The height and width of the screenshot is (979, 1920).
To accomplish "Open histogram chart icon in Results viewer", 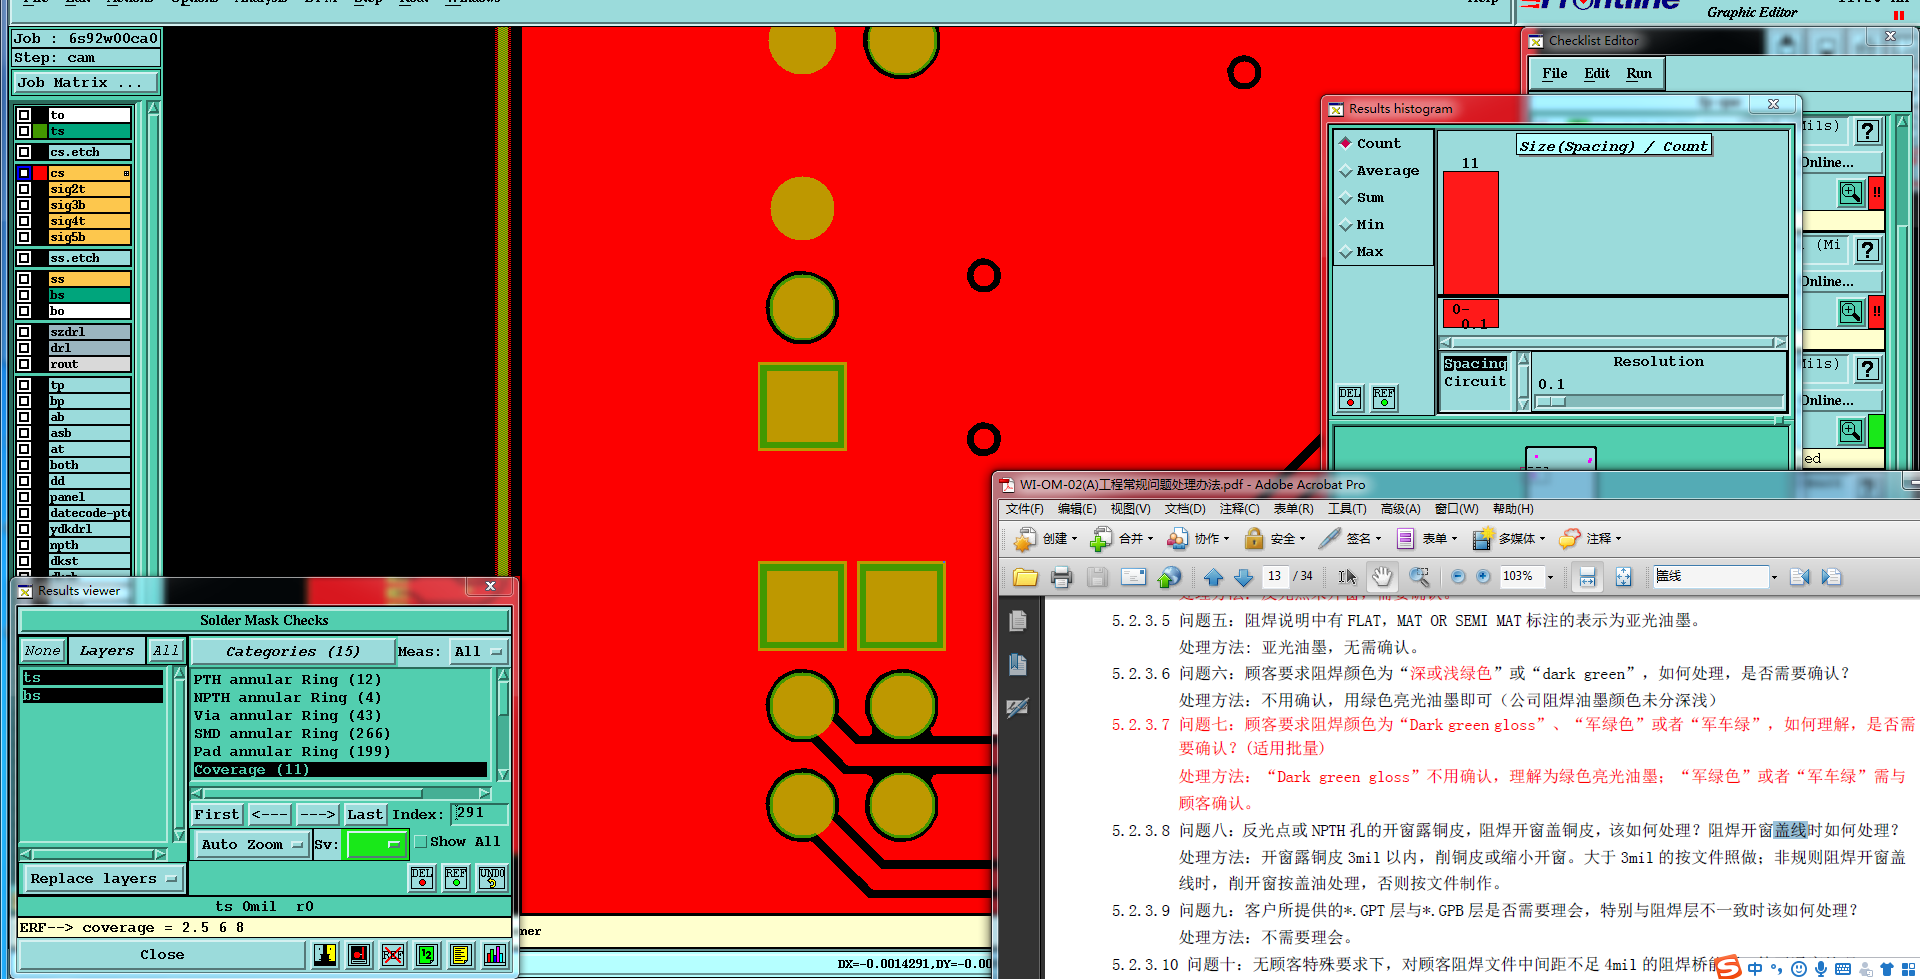I will (494, 955).
